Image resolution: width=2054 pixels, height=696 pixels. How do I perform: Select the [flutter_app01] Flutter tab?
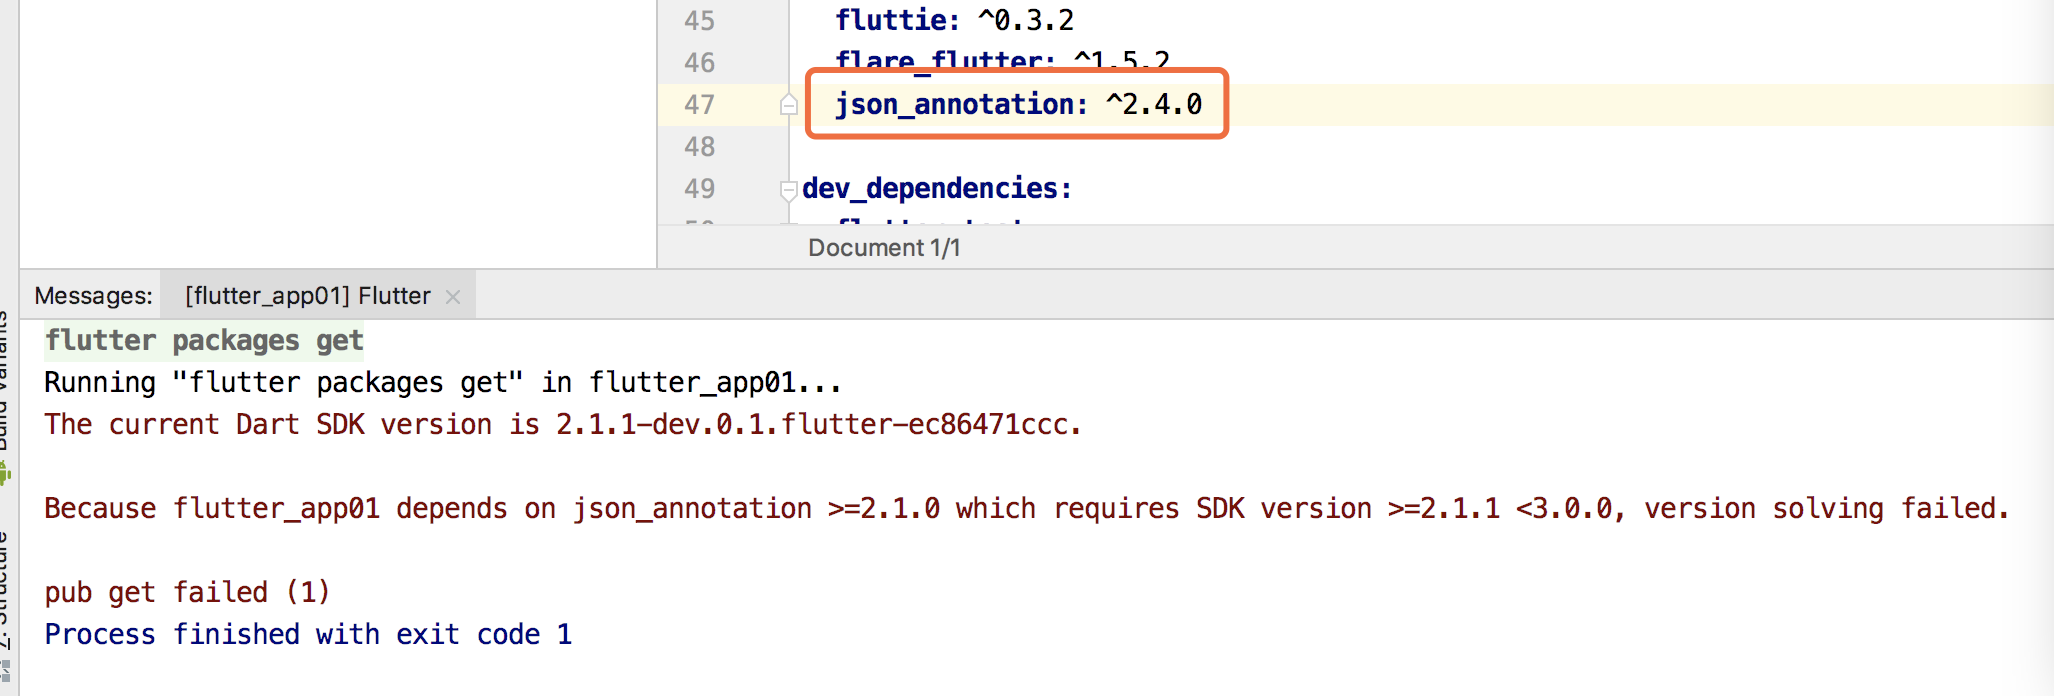coord(307,296)
